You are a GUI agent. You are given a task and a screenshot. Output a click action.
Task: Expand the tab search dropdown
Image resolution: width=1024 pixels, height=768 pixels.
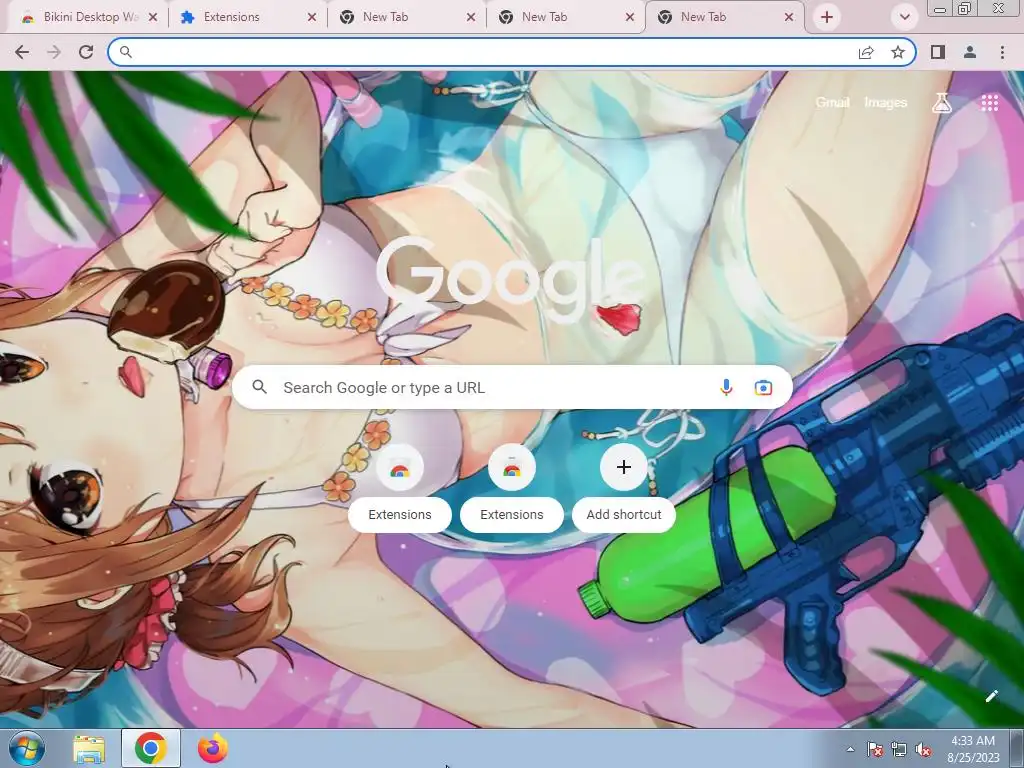904,17
